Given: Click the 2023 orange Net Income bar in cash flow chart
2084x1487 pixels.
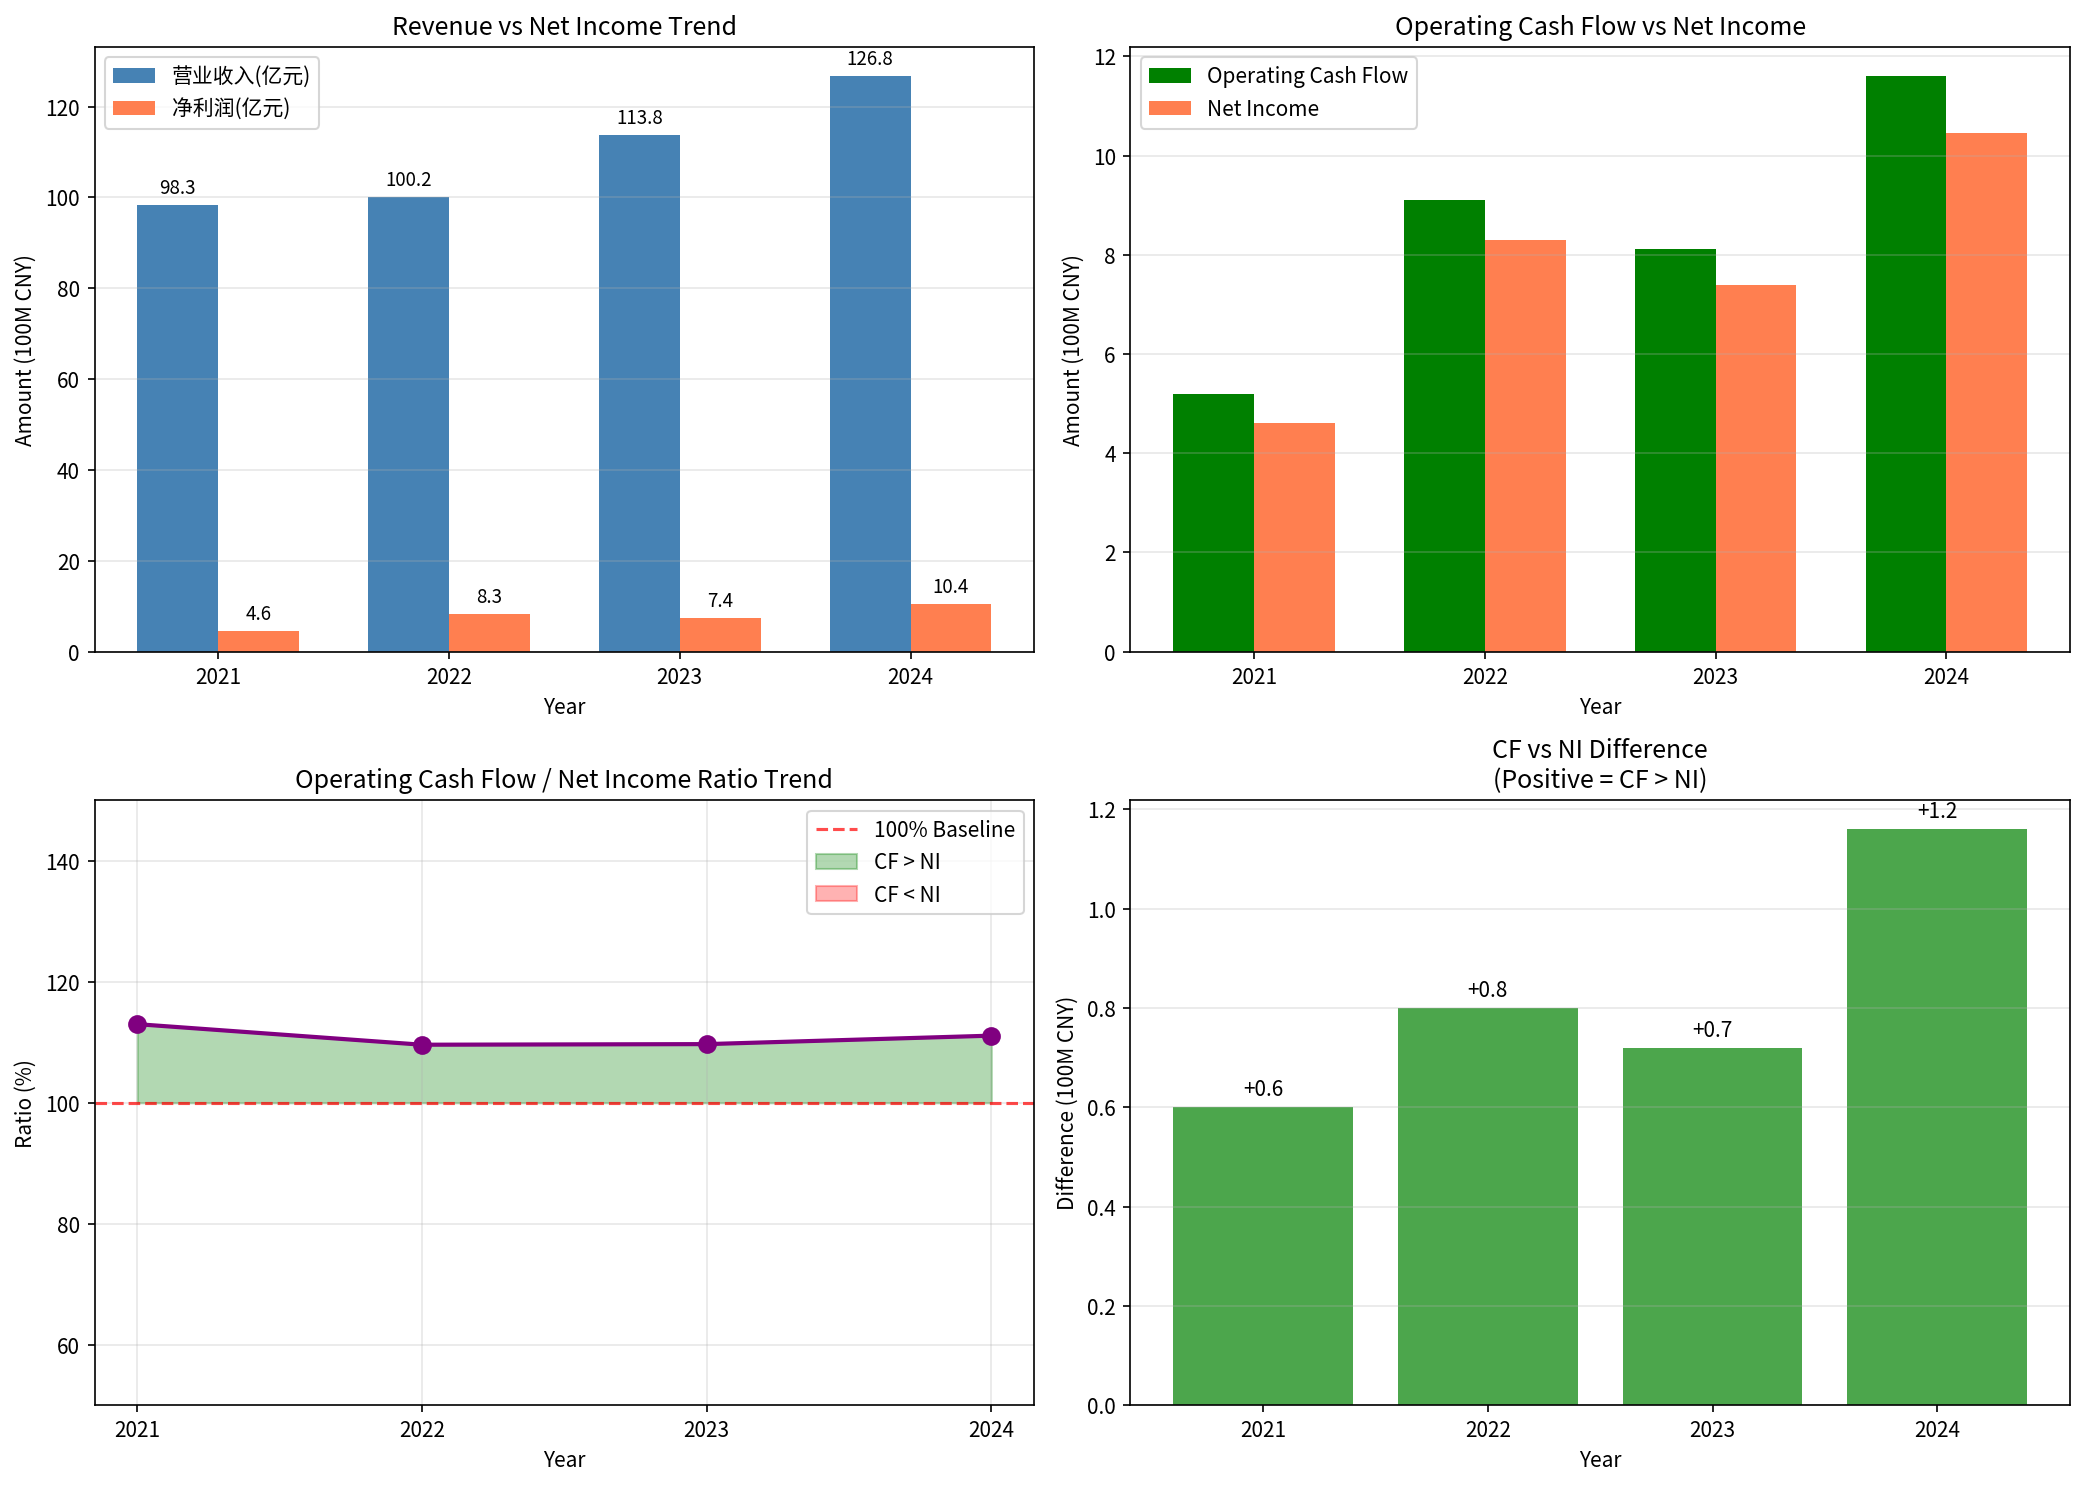Looking at the screenshot, I should (x=1755, y=468).
